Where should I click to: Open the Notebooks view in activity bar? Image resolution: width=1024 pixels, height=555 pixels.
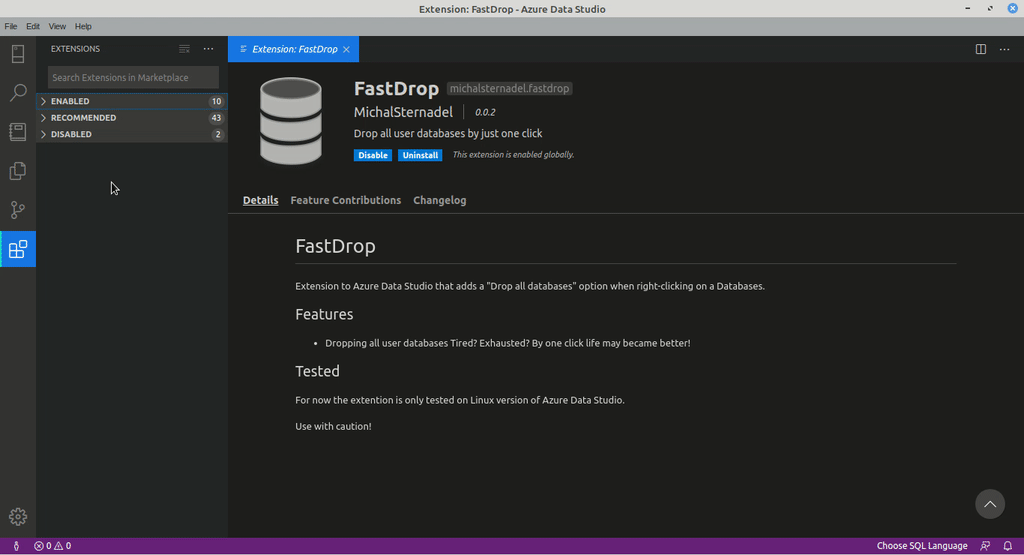(x=18, y=132)
